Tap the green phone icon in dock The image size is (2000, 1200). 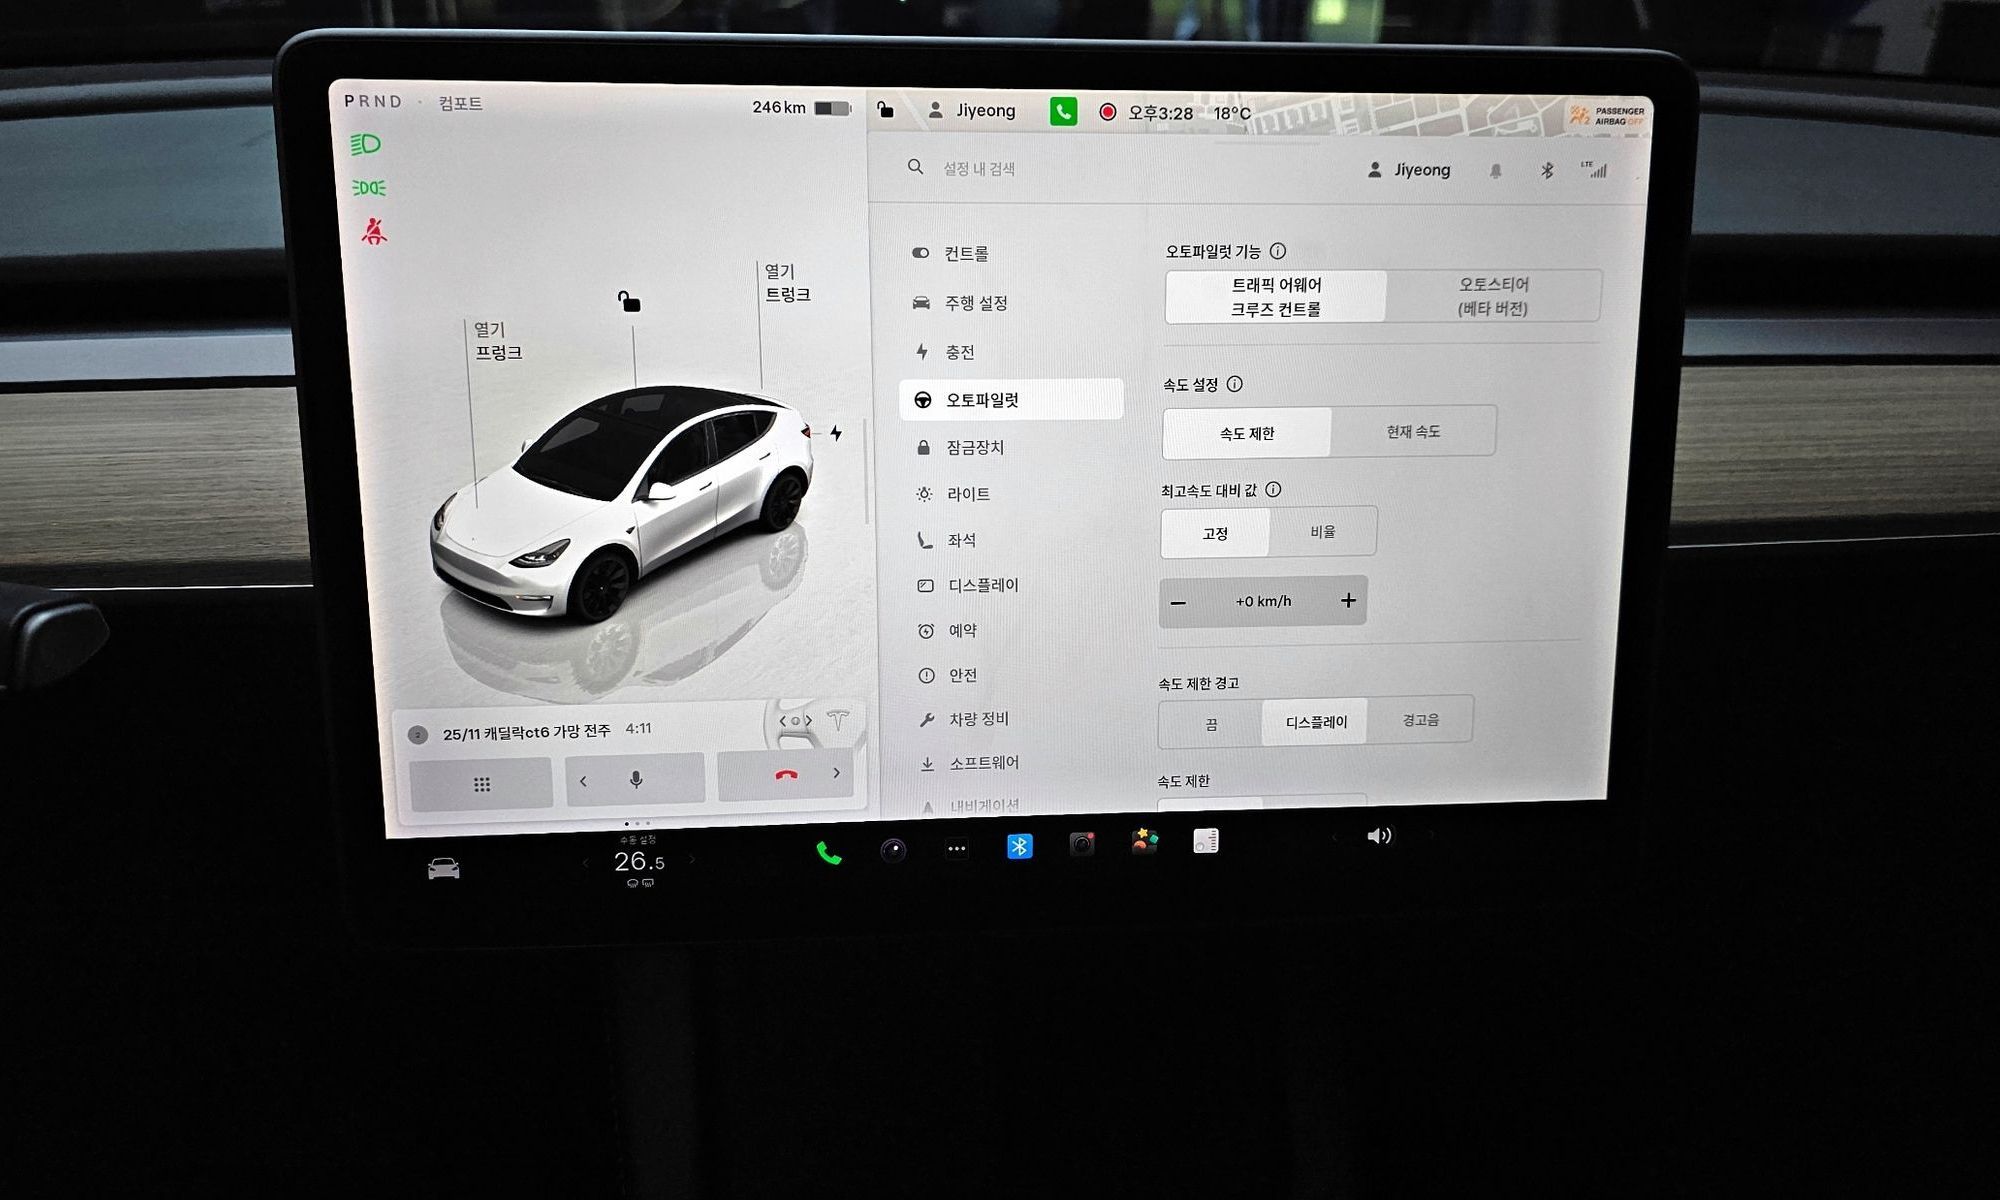pyautogui.click(x=828, y=853)
